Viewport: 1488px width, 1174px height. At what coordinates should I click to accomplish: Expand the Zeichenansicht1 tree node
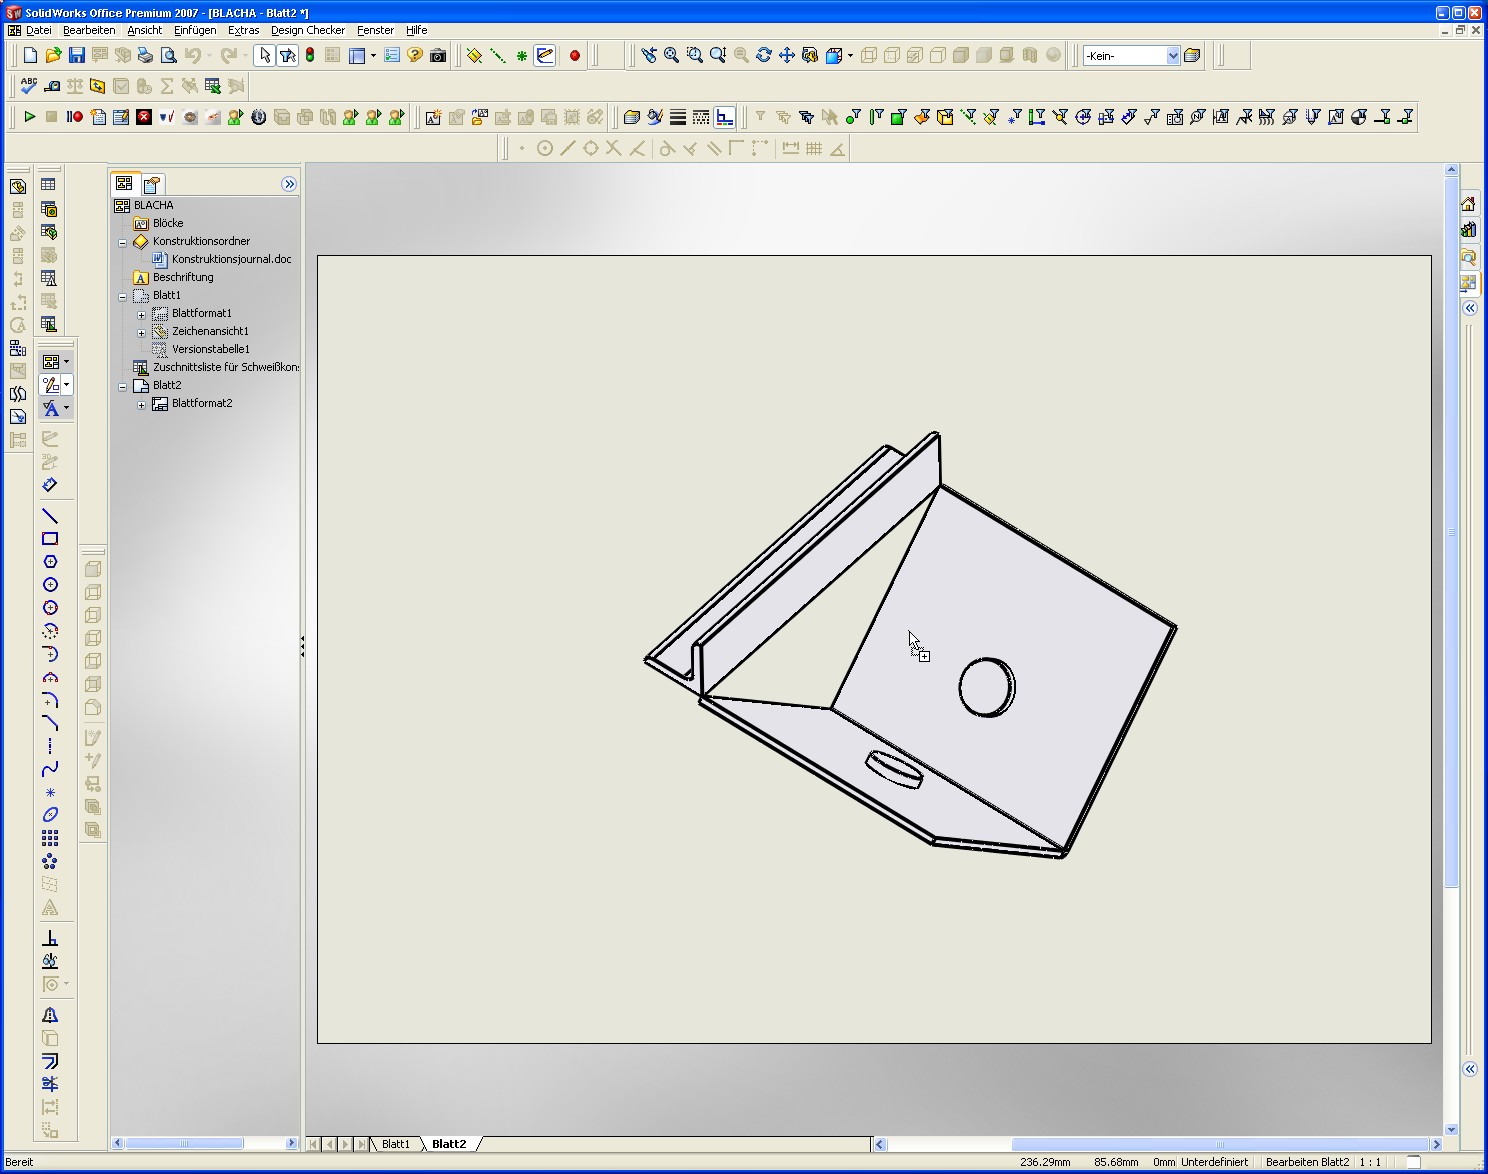141,332
